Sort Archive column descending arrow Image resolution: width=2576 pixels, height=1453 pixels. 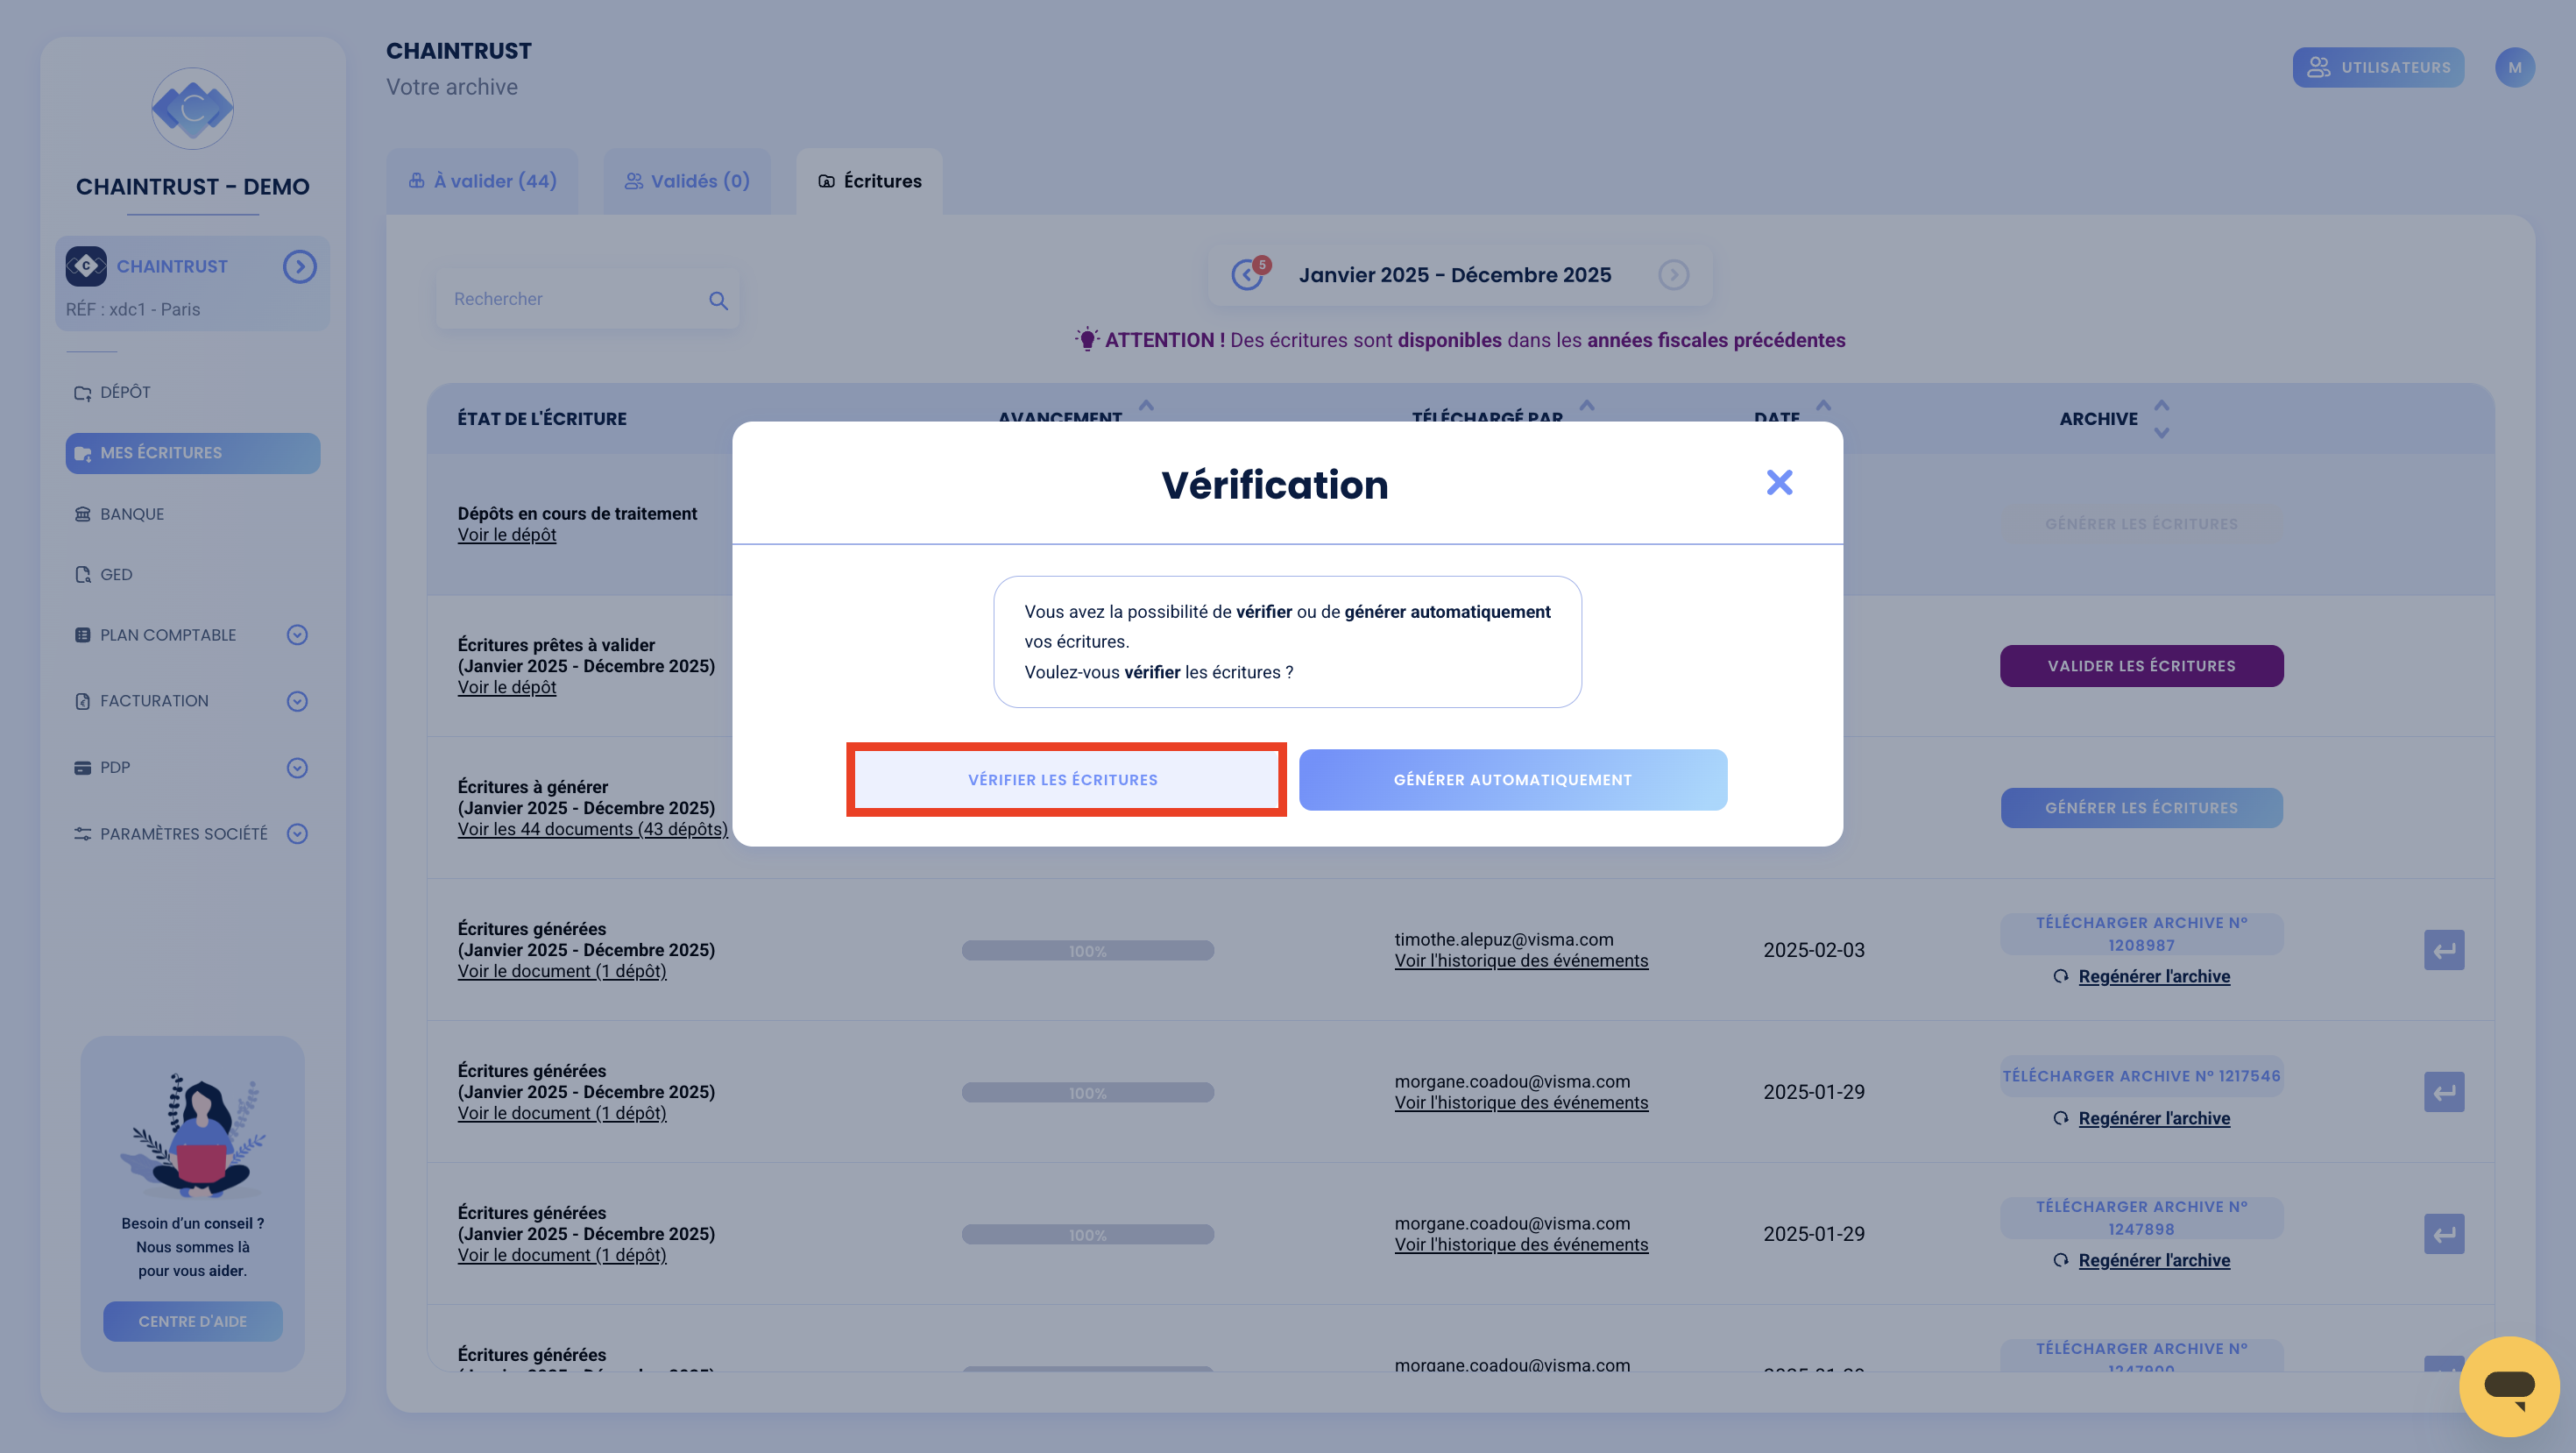point(2161,433)
